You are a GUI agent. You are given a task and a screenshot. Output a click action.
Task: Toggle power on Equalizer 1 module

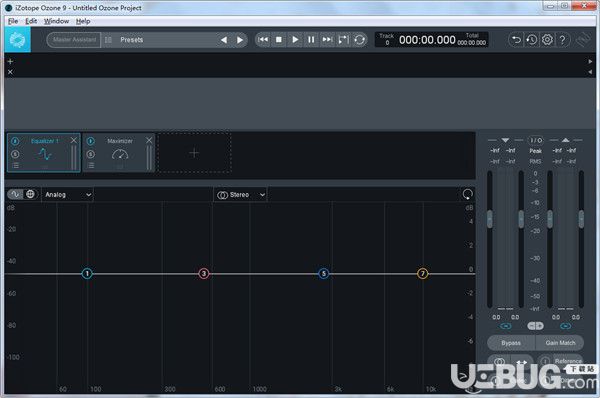tap(15, 141)
